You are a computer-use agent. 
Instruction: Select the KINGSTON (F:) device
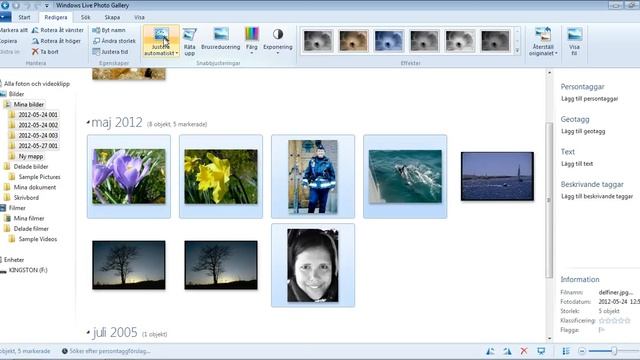pyautogui.click(x=28, y=270)
